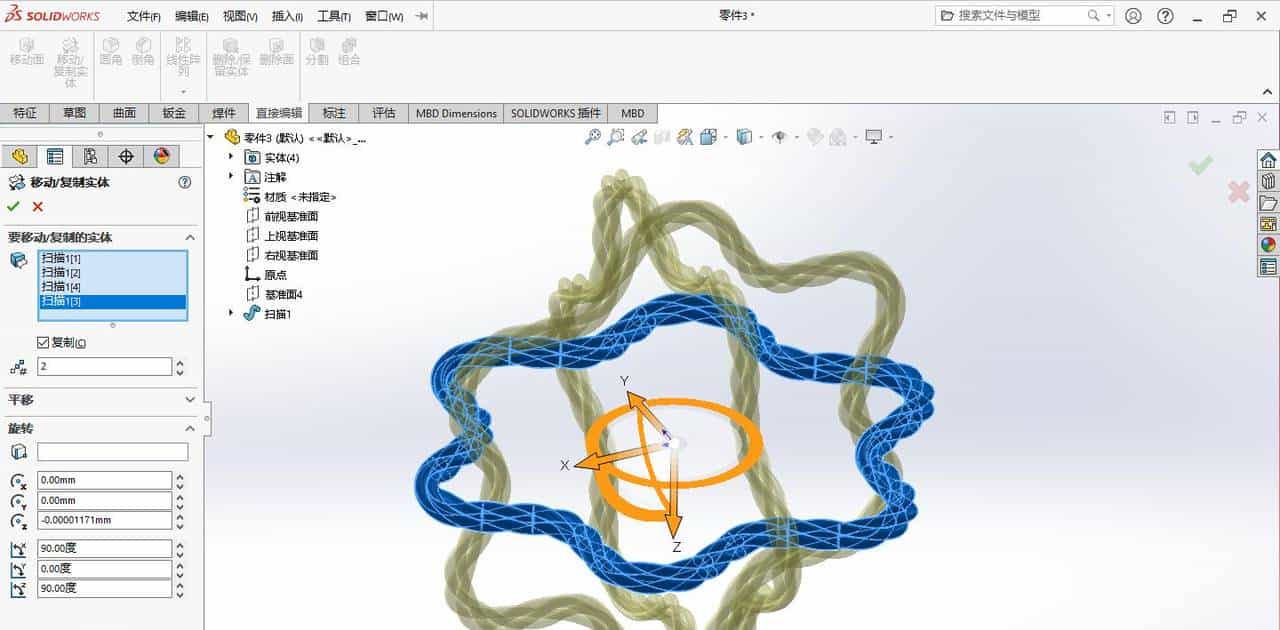Image resolution: width=1280 pixels, height=630 pixels.
Task: Click the green check to confirm 移动/复制实体
Action: 12,207
